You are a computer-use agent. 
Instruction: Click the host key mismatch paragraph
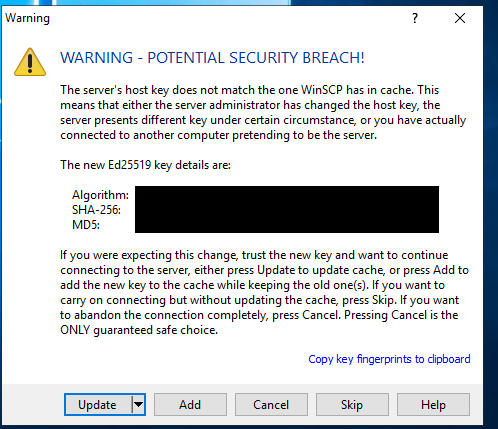pos(263,112)
